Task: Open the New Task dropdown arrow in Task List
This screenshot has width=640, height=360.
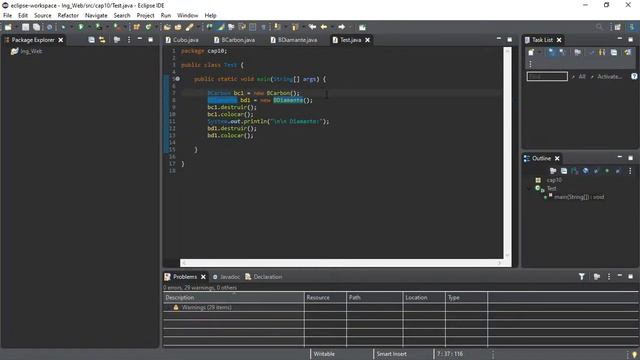Action: [540, 52]
